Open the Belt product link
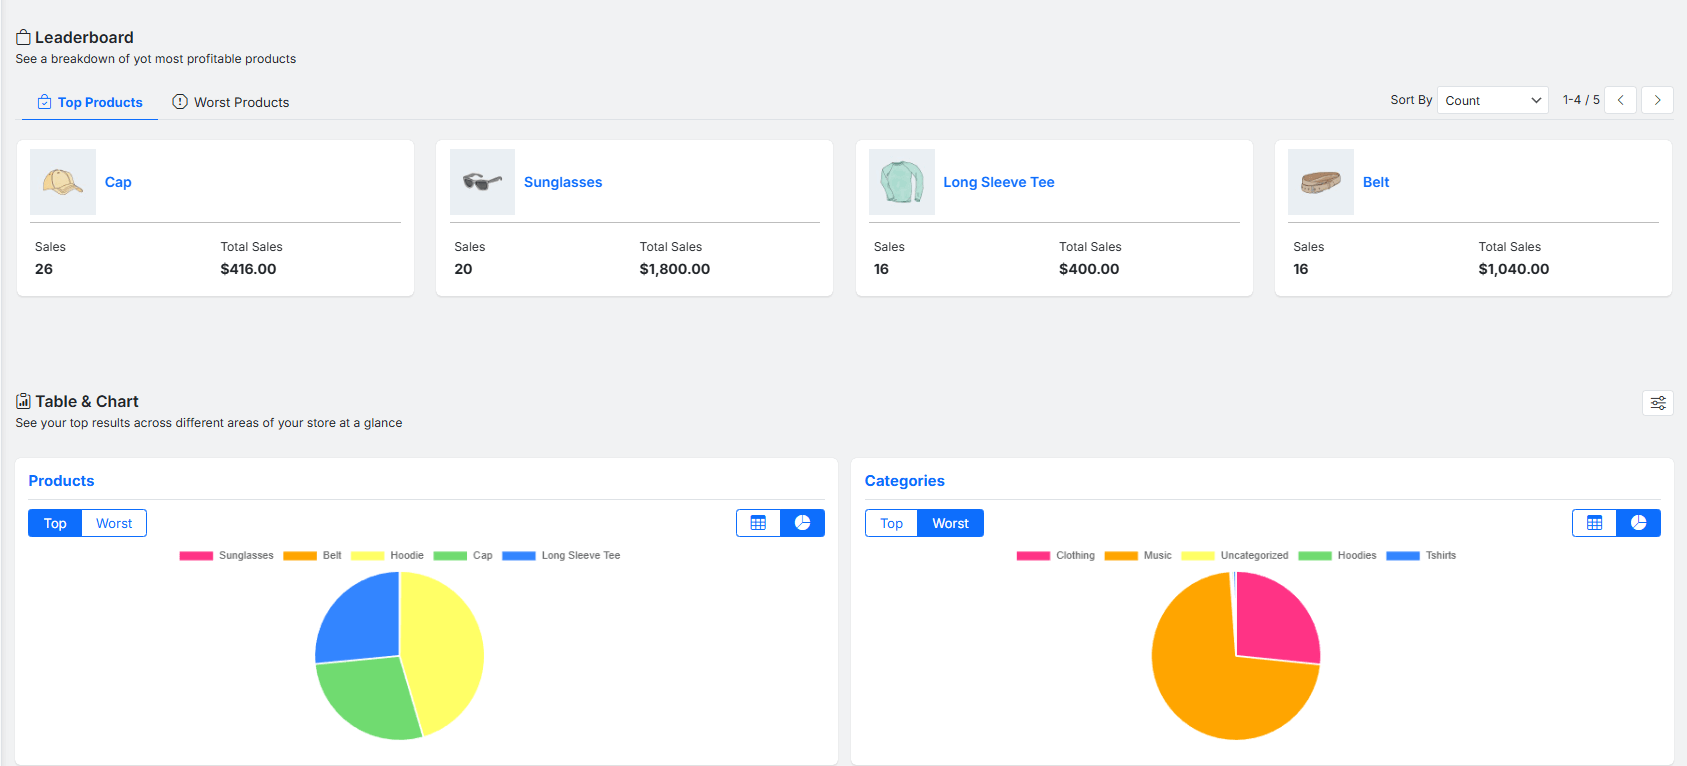Screen dimensions: 1687x766 1376,182
